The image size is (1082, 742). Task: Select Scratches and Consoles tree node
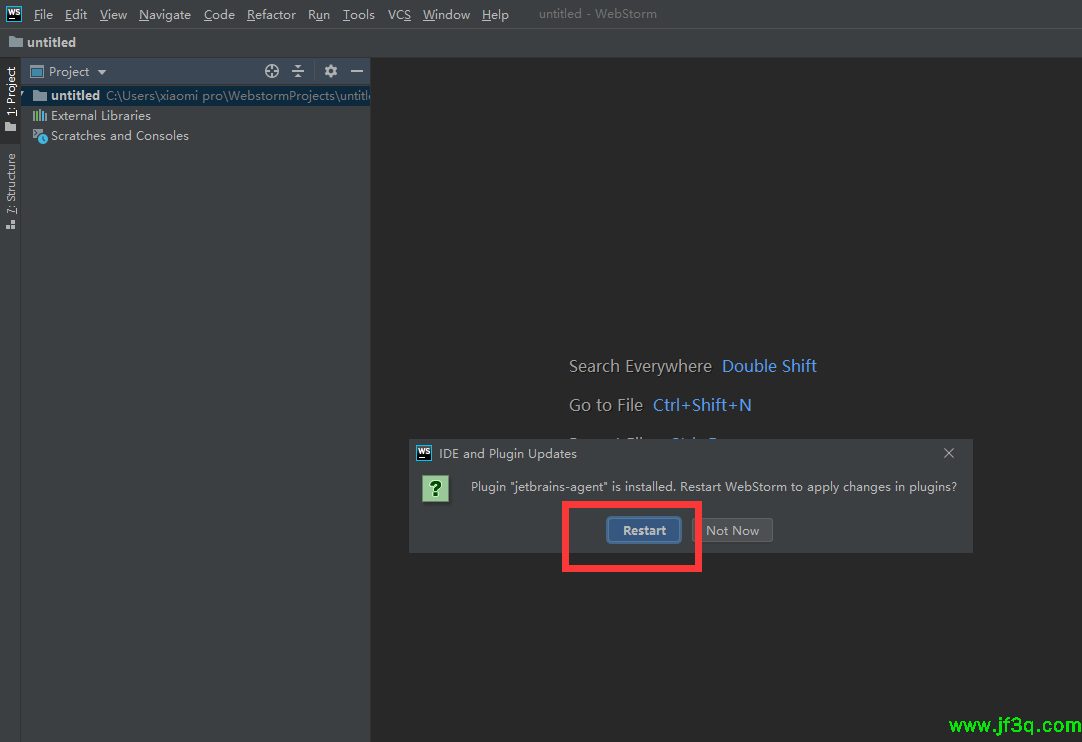click(x=119, y=136)
